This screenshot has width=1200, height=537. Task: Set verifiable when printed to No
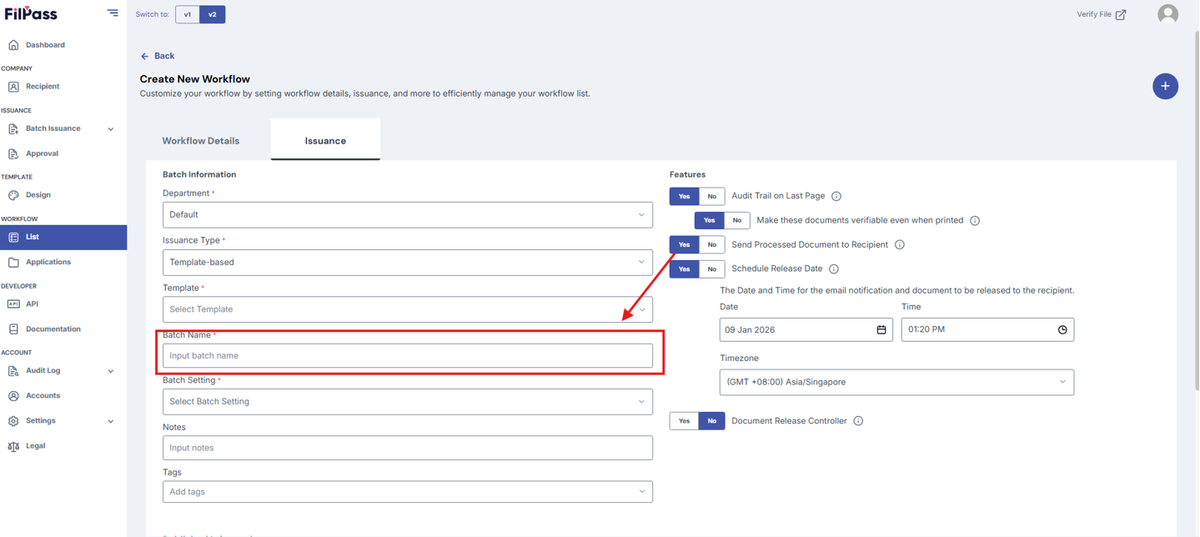[737, 220]
